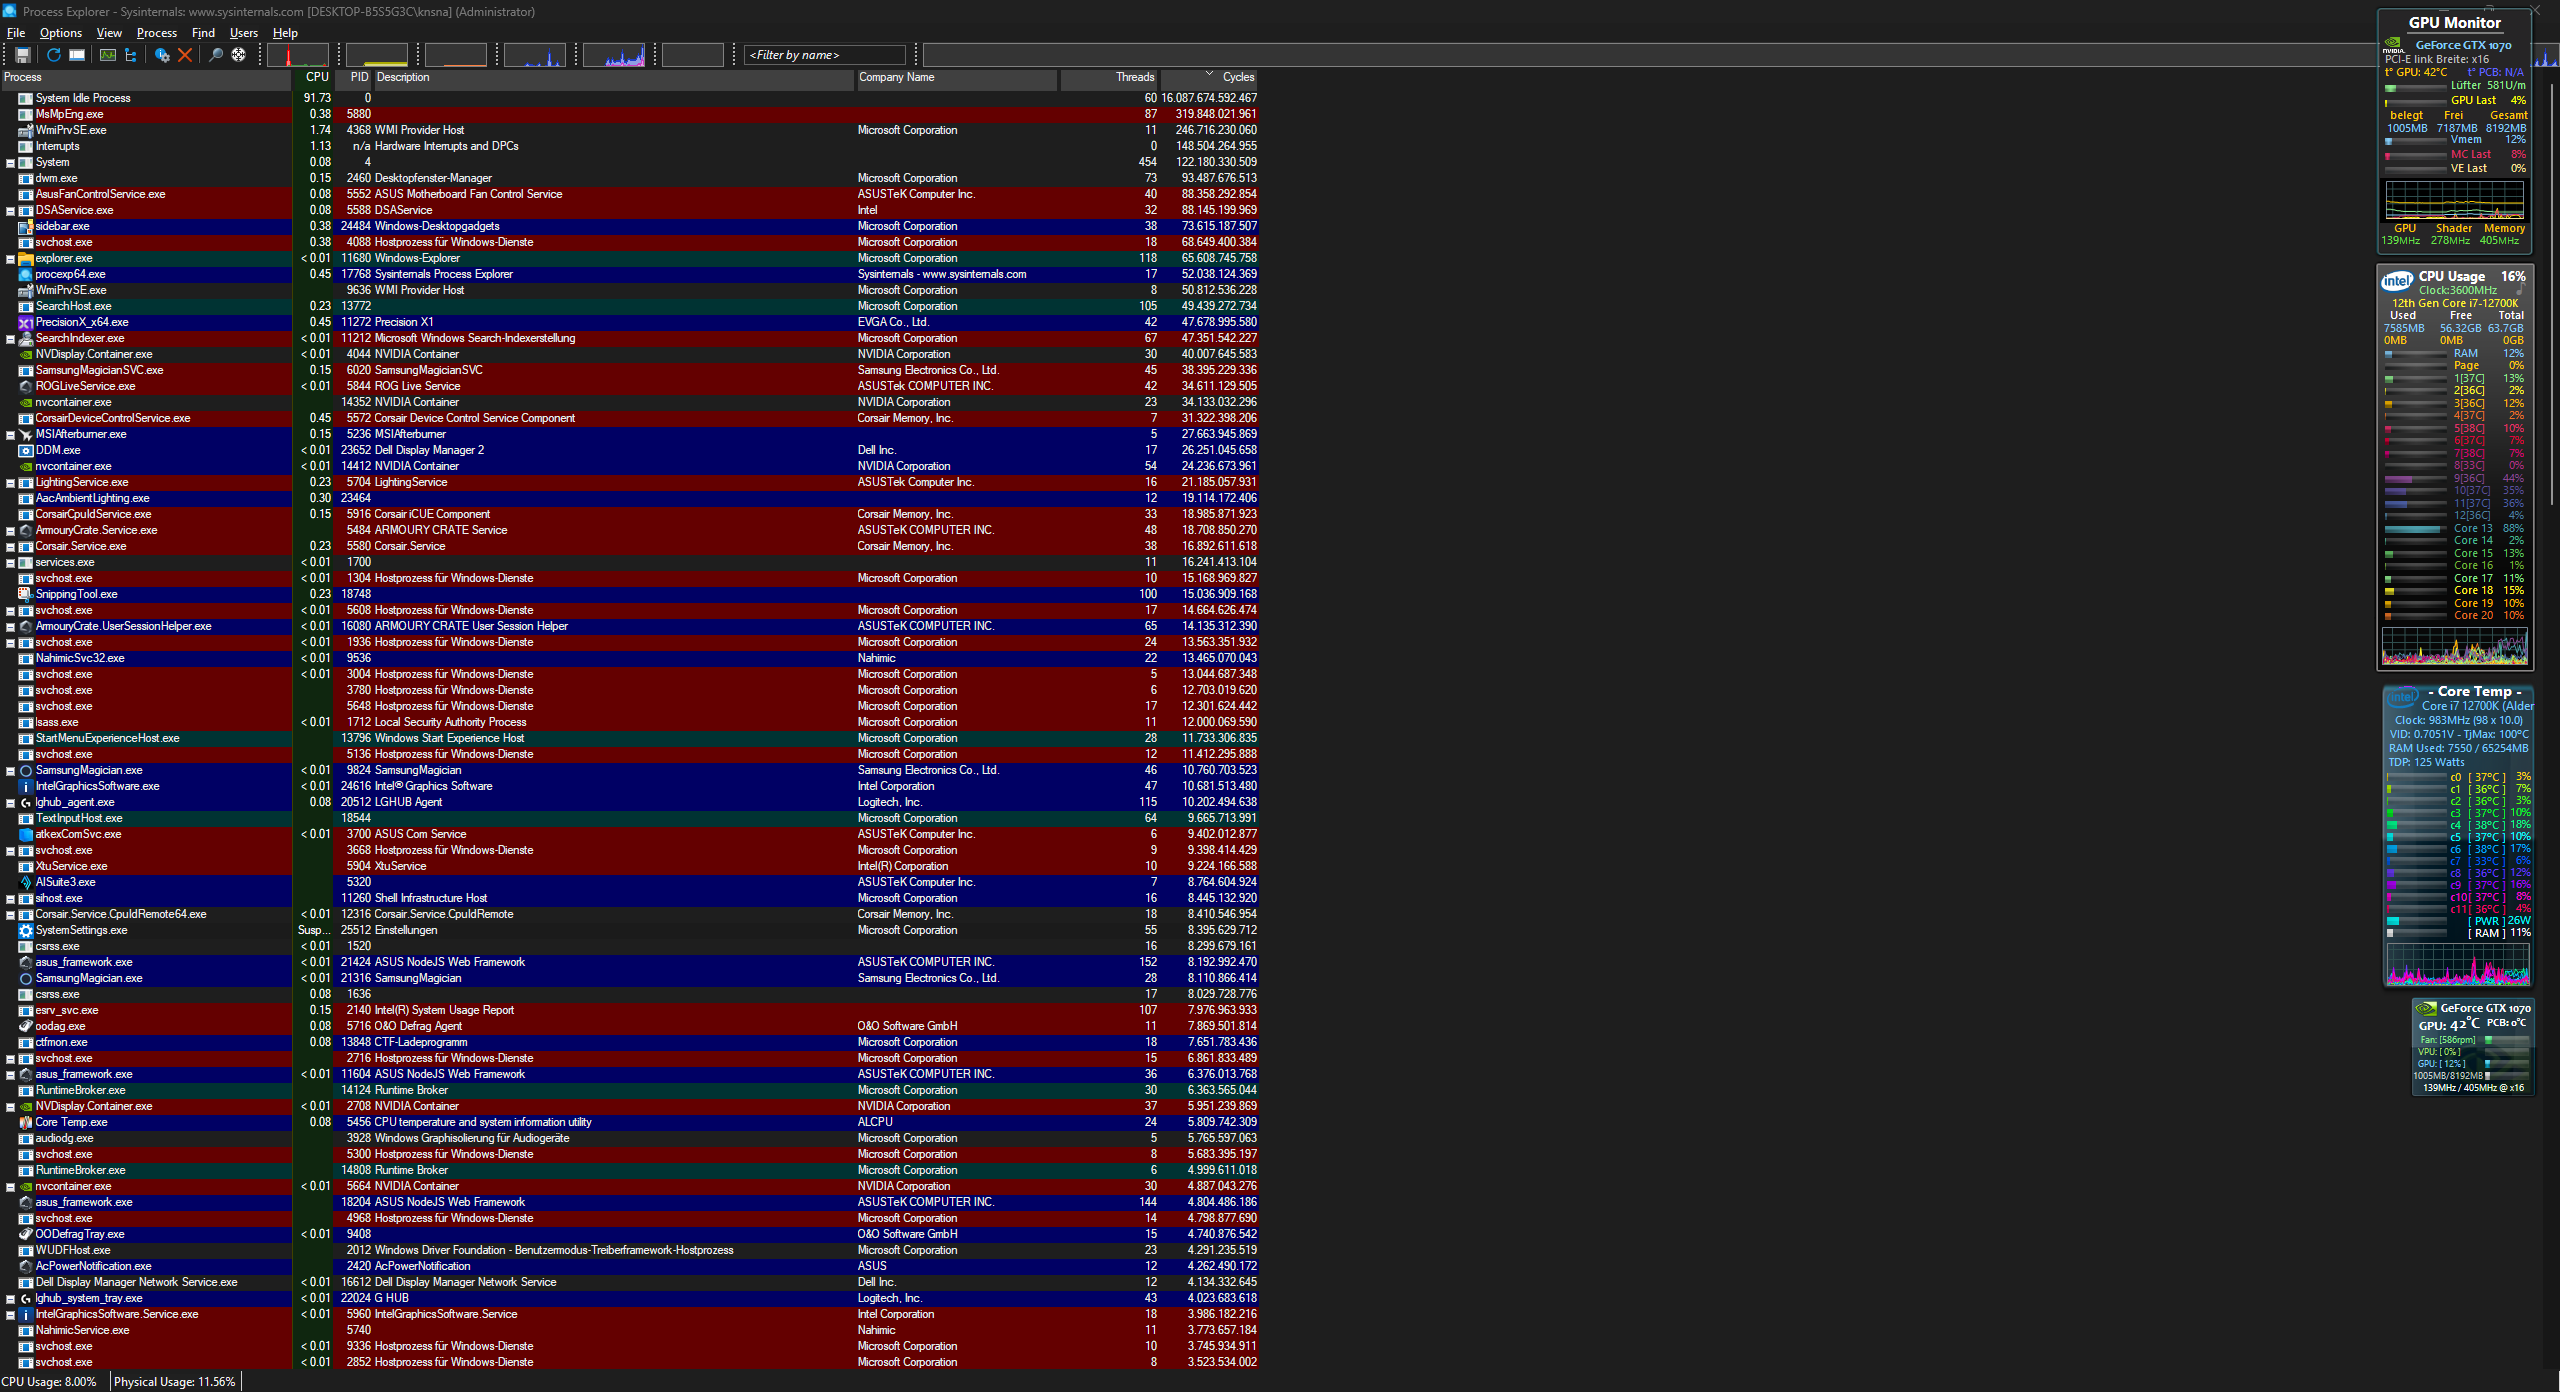
Task: Open System Information via the monitor graph icon
Action: 107,55
